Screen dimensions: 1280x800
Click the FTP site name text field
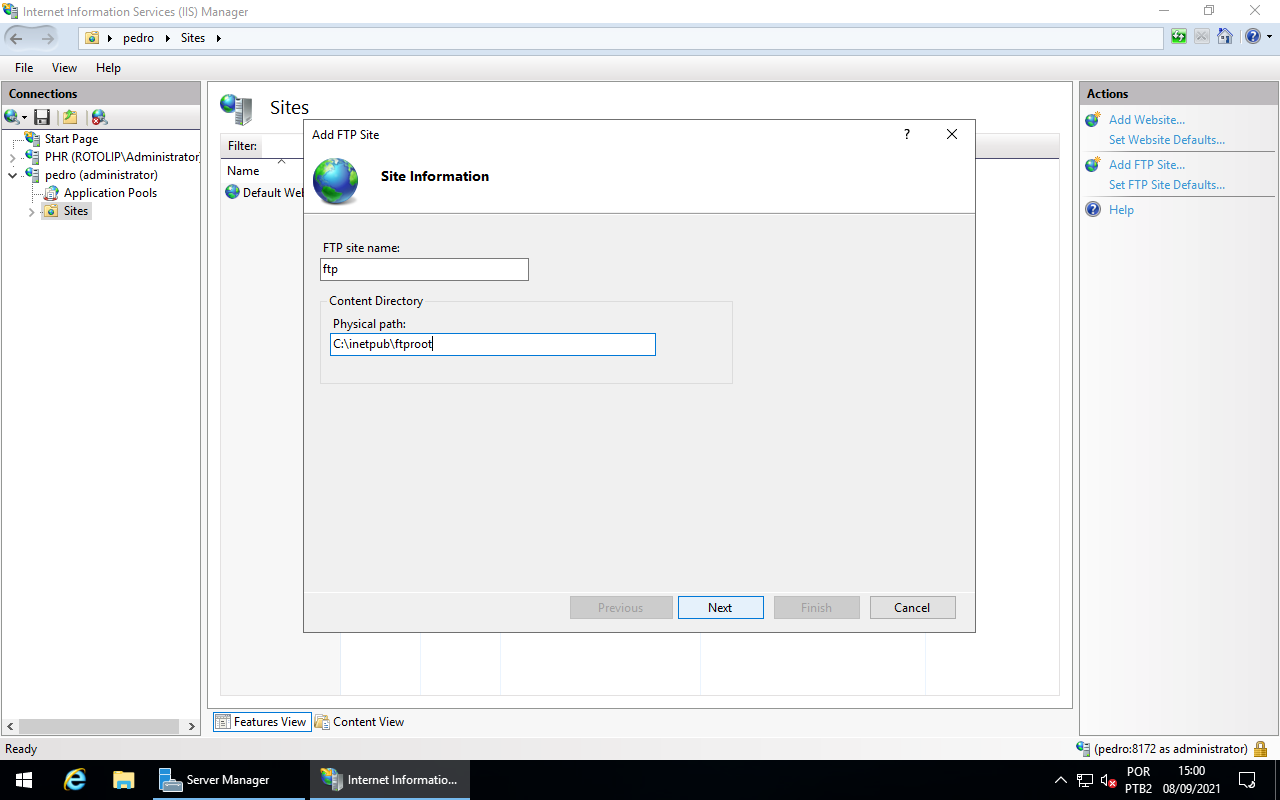click(424, 270)
